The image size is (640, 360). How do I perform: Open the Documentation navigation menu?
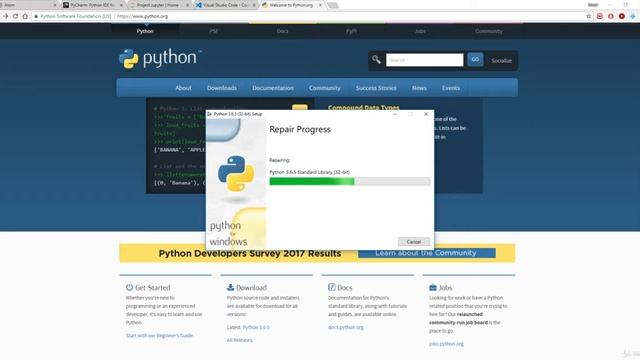(273, 88)
